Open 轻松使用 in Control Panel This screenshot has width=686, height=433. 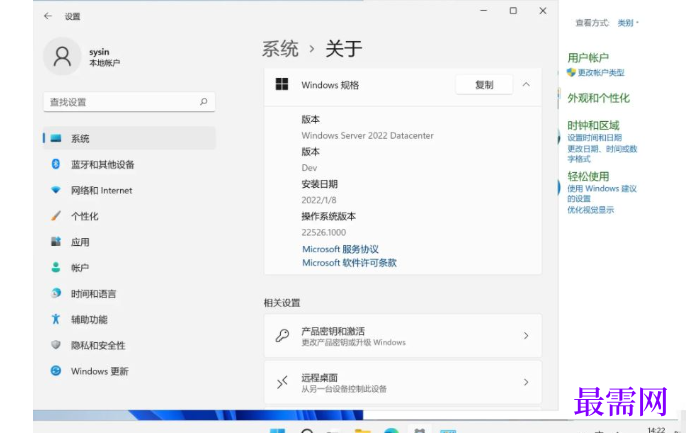pos(588,176)
